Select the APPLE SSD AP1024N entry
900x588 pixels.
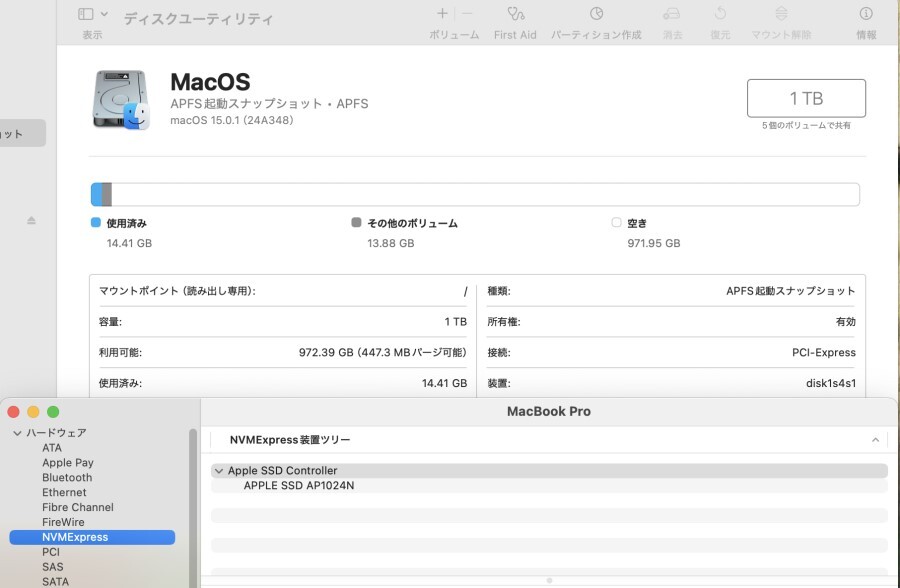click(x=299, y=486)
